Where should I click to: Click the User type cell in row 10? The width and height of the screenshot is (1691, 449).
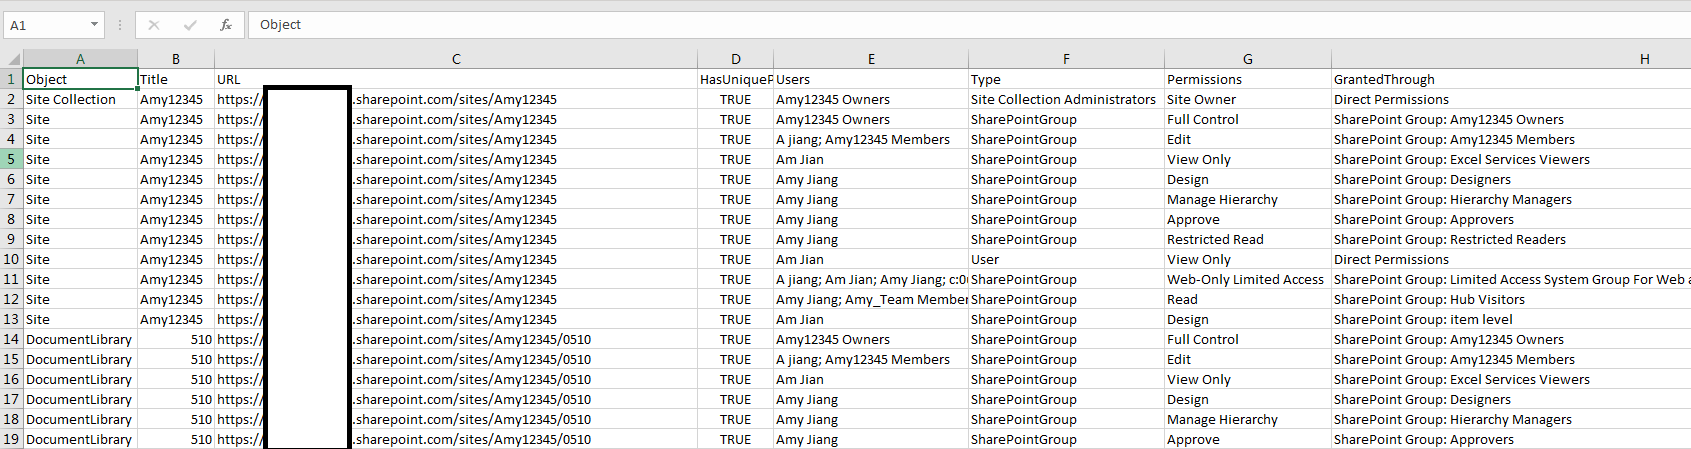pyautogui.click(x=1066, y=259)
